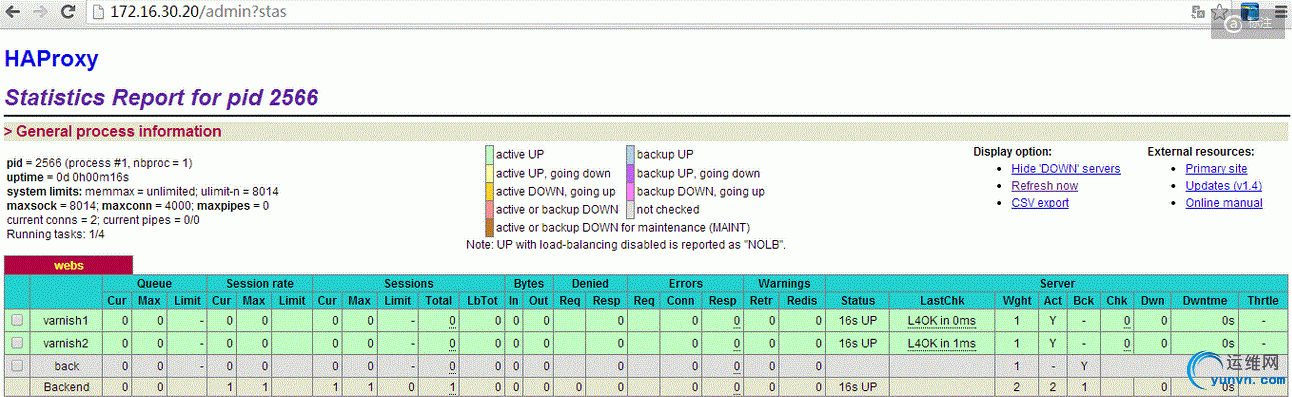Viewport: 1292px width, 397px height.
Task: Check the varnish1 server checkbox
Action: 16,320
